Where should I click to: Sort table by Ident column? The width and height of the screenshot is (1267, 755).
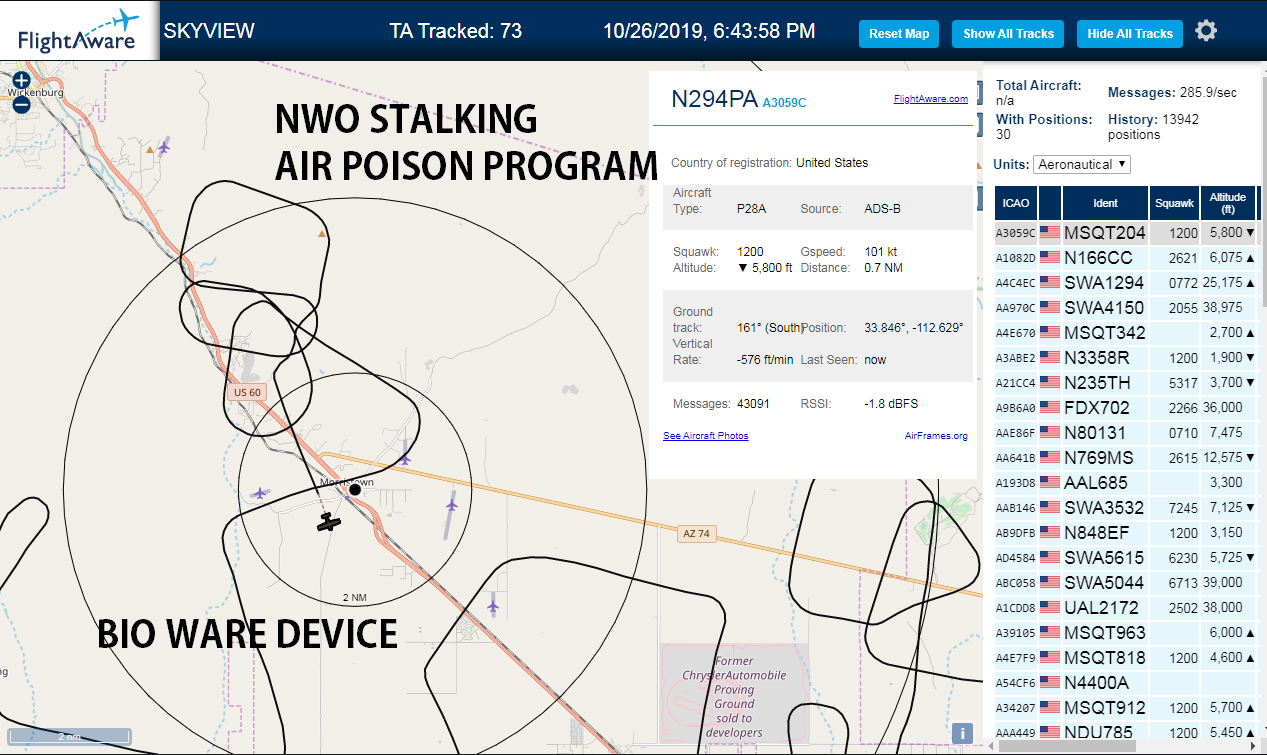(1105, 203)
